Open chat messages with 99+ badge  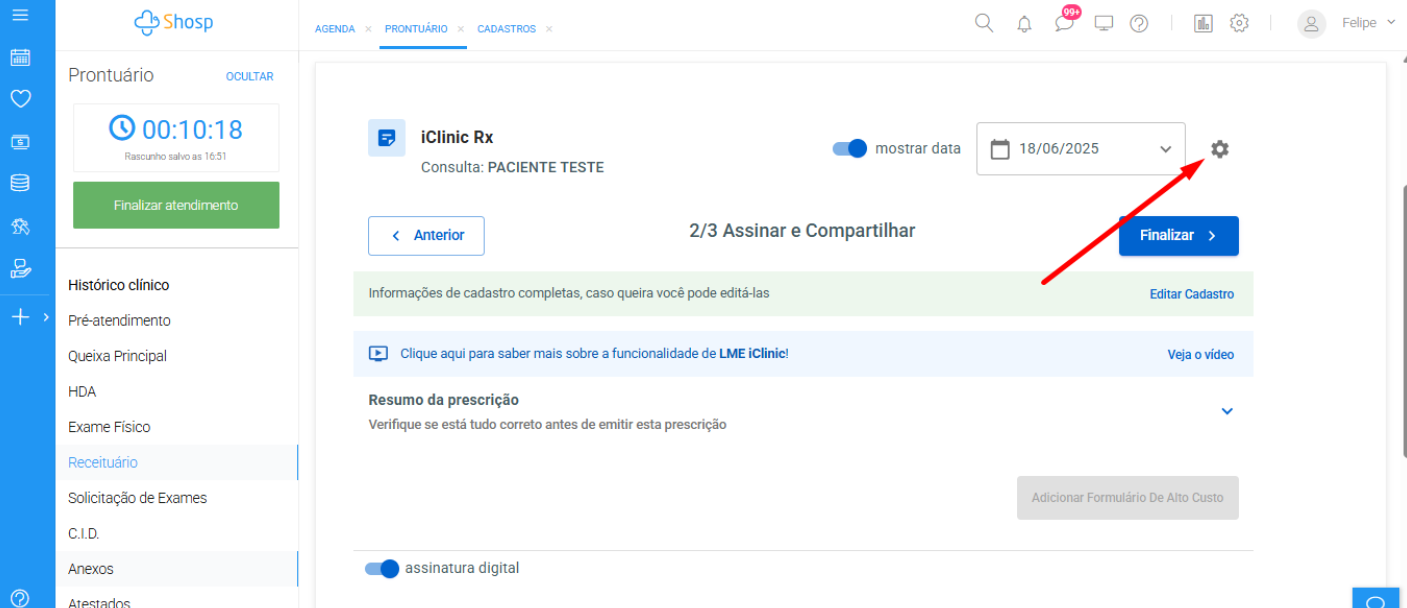(x=1064, y=23)
